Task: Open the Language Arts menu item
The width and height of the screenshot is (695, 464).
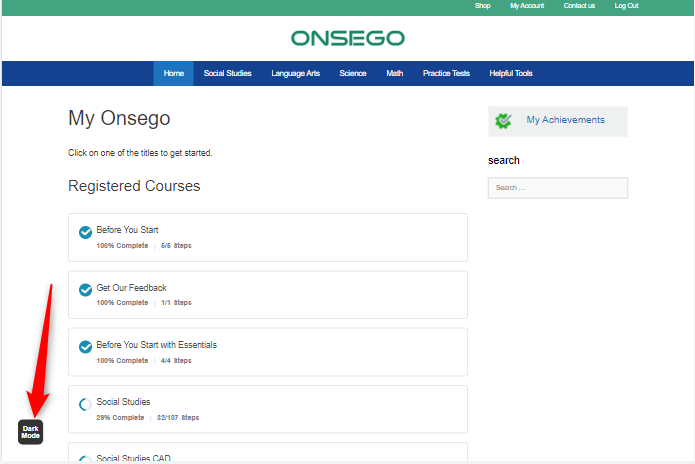Action: [295, 74]
